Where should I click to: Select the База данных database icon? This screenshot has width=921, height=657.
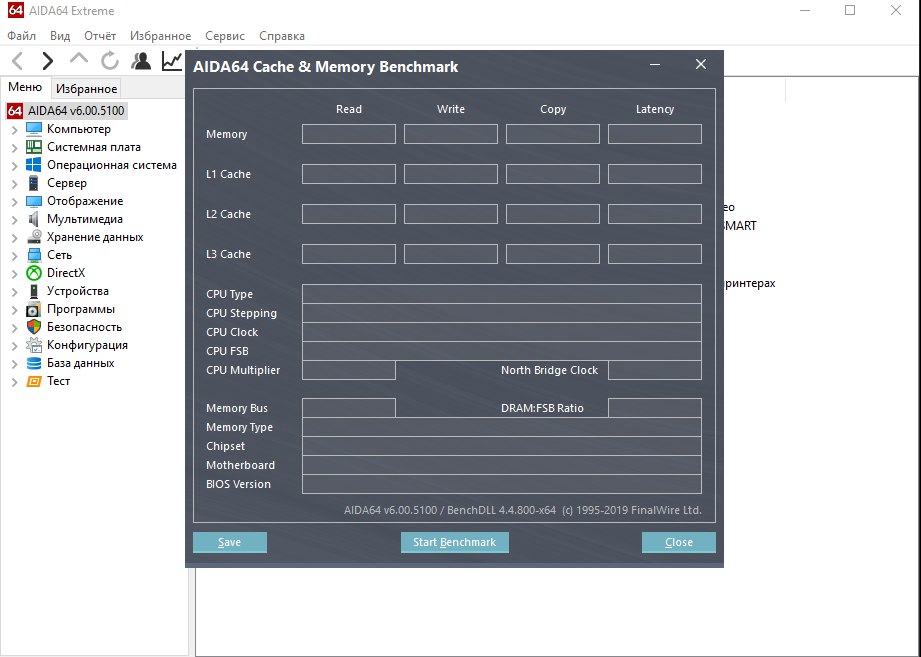34,363
